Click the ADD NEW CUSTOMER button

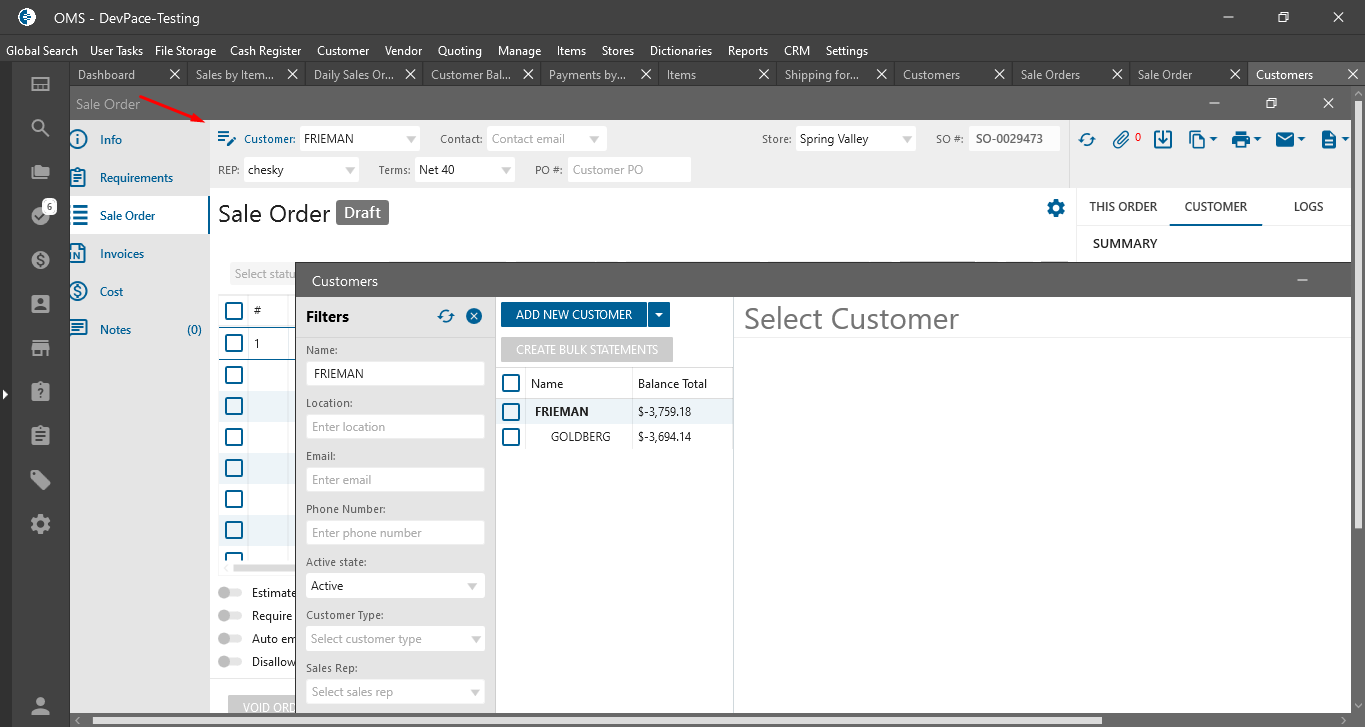click(574, 315)
